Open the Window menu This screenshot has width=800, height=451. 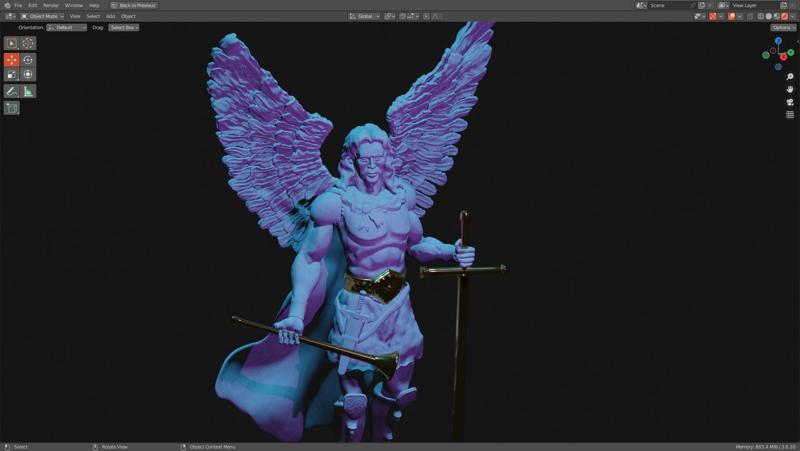73,5
